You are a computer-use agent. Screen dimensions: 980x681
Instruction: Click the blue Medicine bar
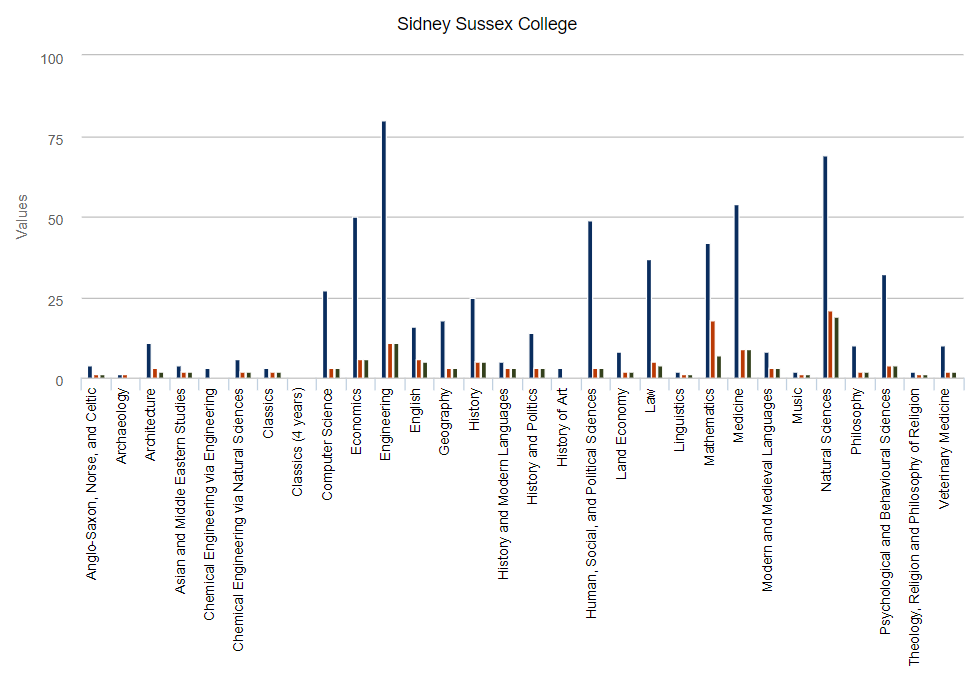click(736, 291)
